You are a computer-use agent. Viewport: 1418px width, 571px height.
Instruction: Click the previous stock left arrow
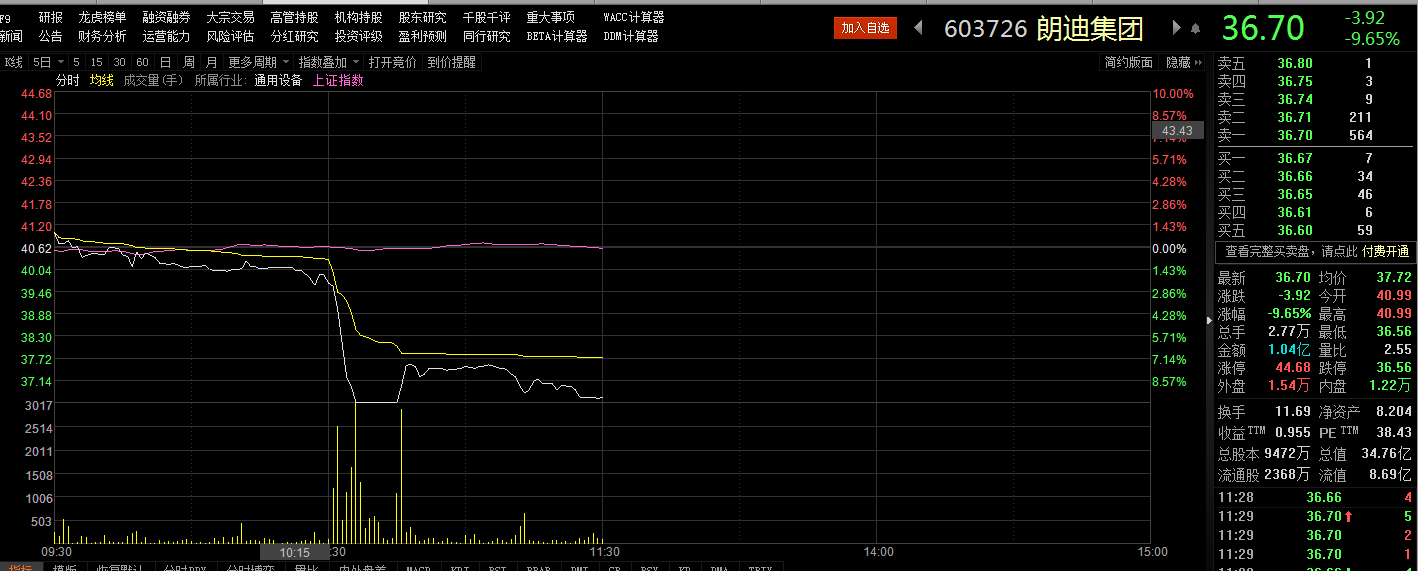coord(919,28)
